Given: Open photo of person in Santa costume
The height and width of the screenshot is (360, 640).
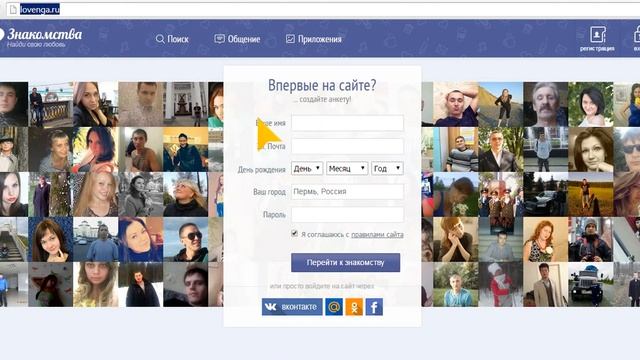Looking at the screenshot, I should [x=500, y=284].
